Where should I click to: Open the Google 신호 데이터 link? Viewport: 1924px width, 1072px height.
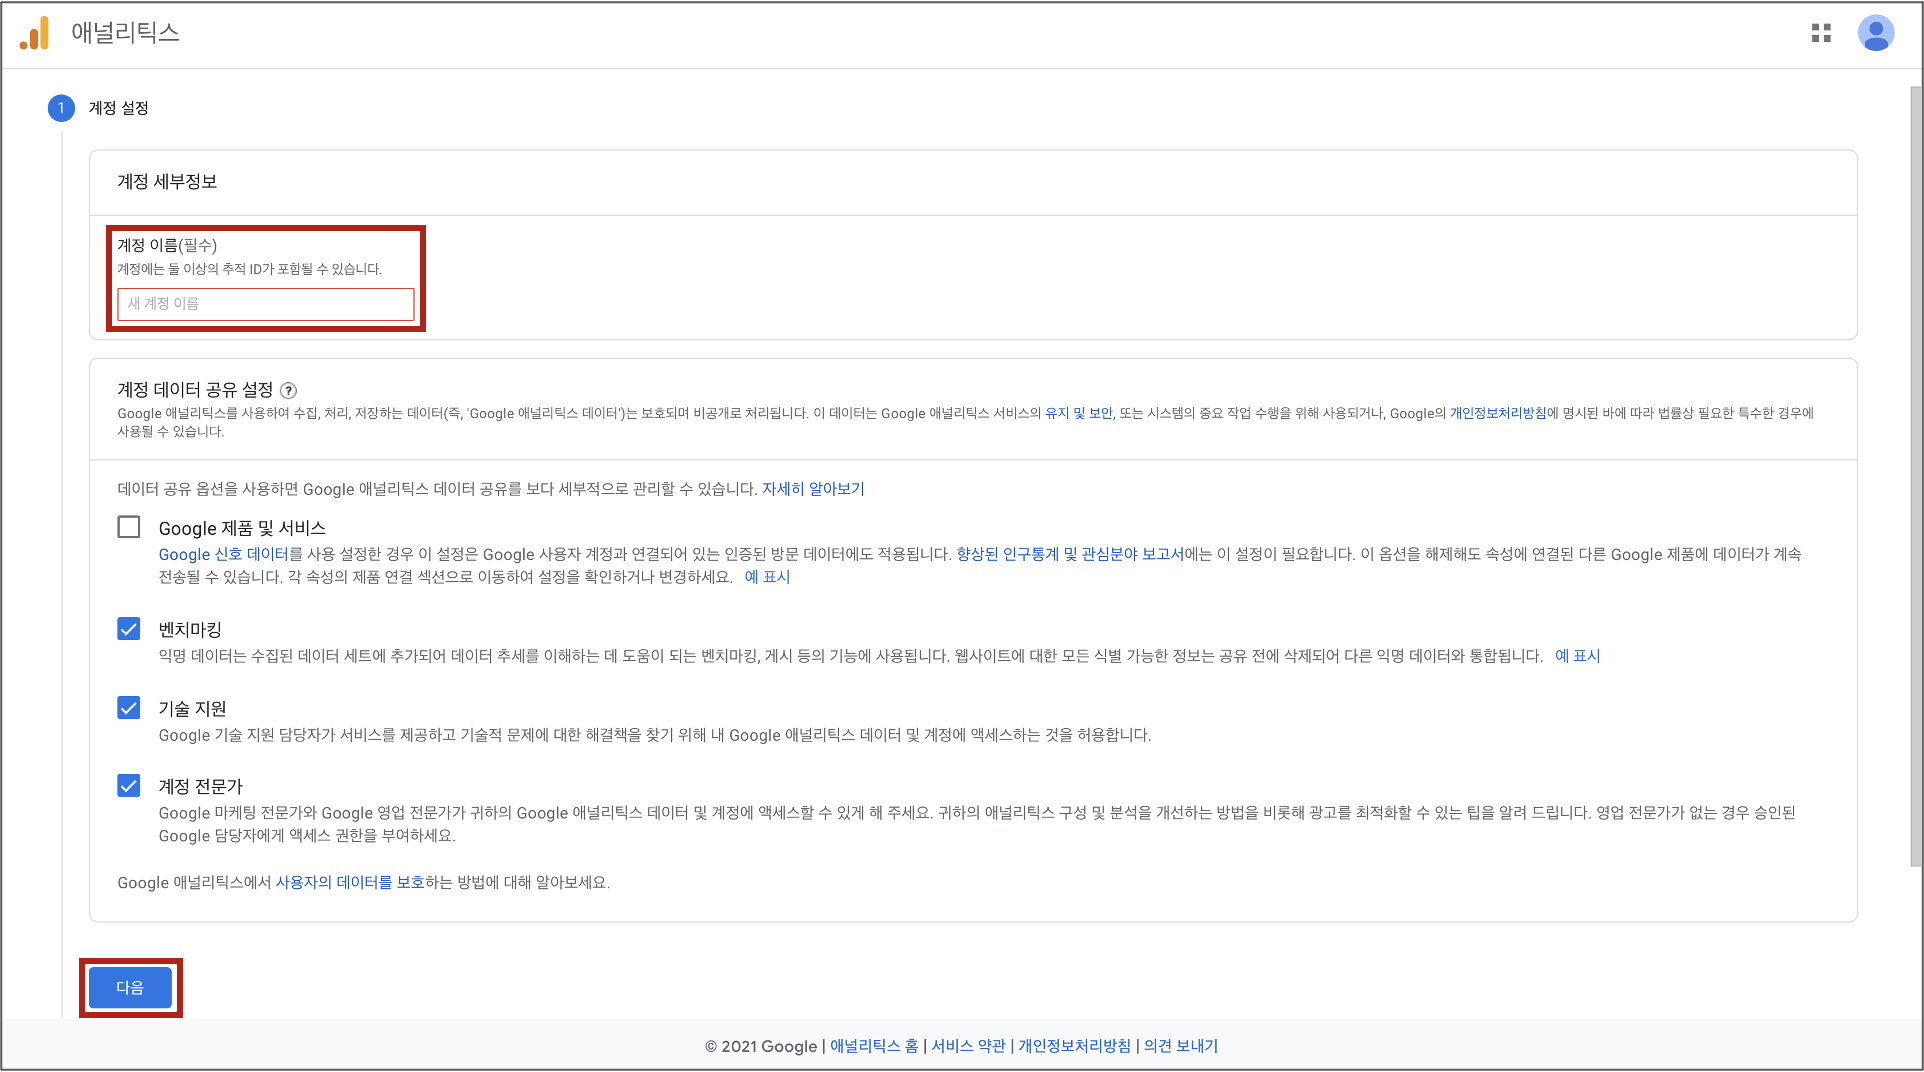point(223,554)
